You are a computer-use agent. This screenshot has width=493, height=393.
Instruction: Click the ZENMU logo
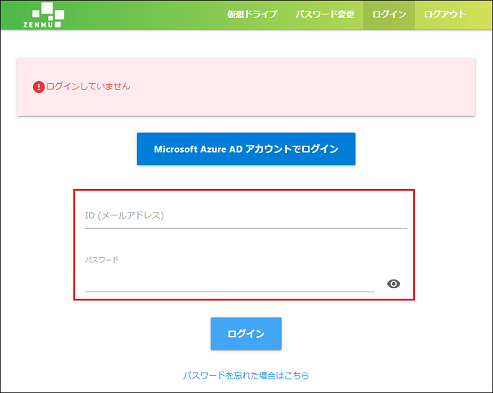point(44,15)
